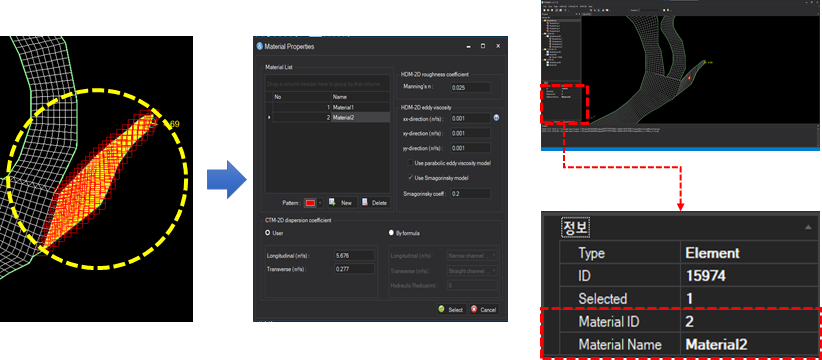Click the Type row in info panel
This screenshot has width=822, height=360.
click(689, 253)
